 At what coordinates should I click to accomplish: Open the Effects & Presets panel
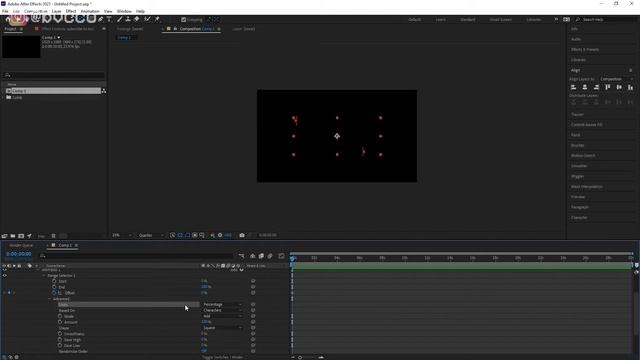[x=585, y=49]
